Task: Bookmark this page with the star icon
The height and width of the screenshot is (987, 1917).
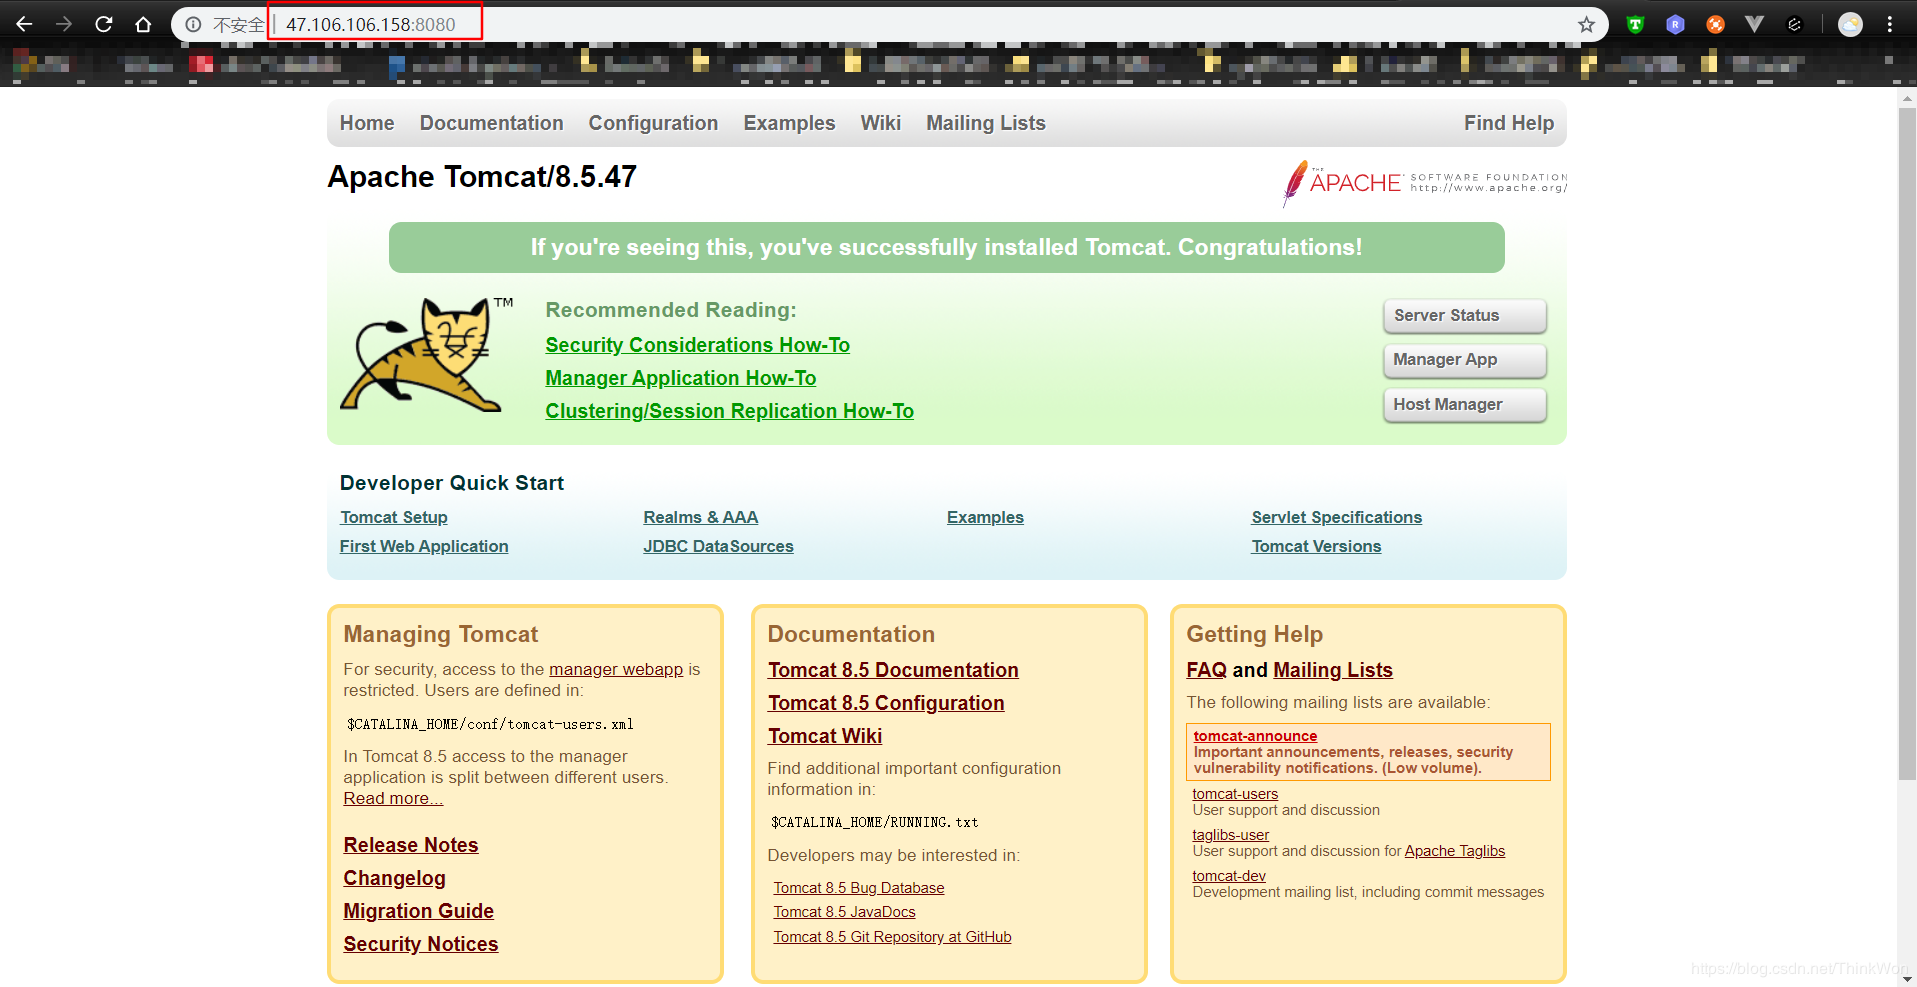Action: 1586,24
